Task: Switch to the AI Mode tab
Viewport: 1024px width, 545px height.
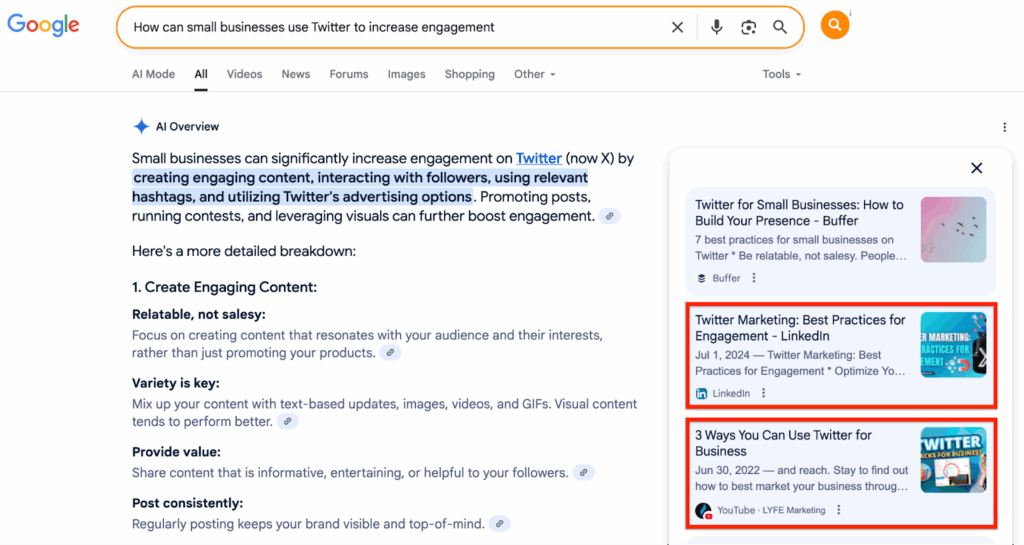Action: click(153, 74)
